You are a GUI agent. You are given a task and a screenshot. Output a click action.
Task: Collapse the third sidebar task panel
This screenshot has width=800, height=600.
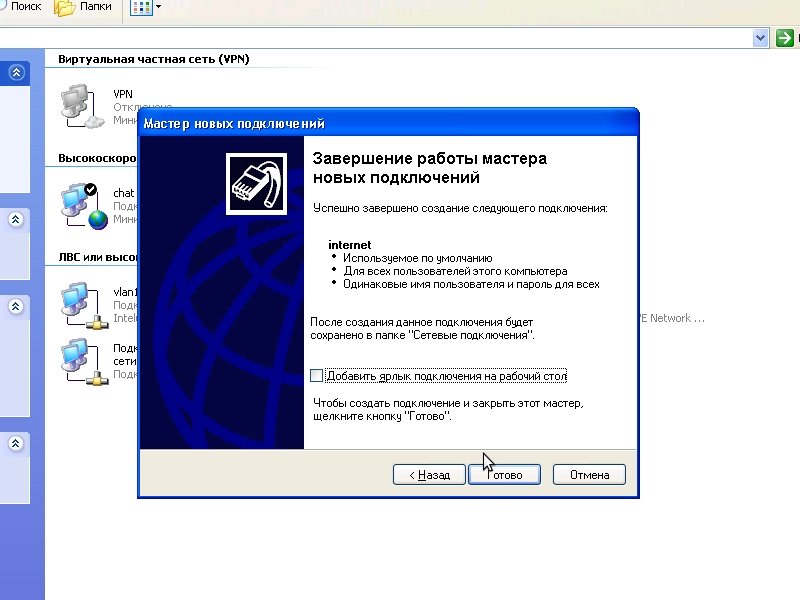[16, 306]
